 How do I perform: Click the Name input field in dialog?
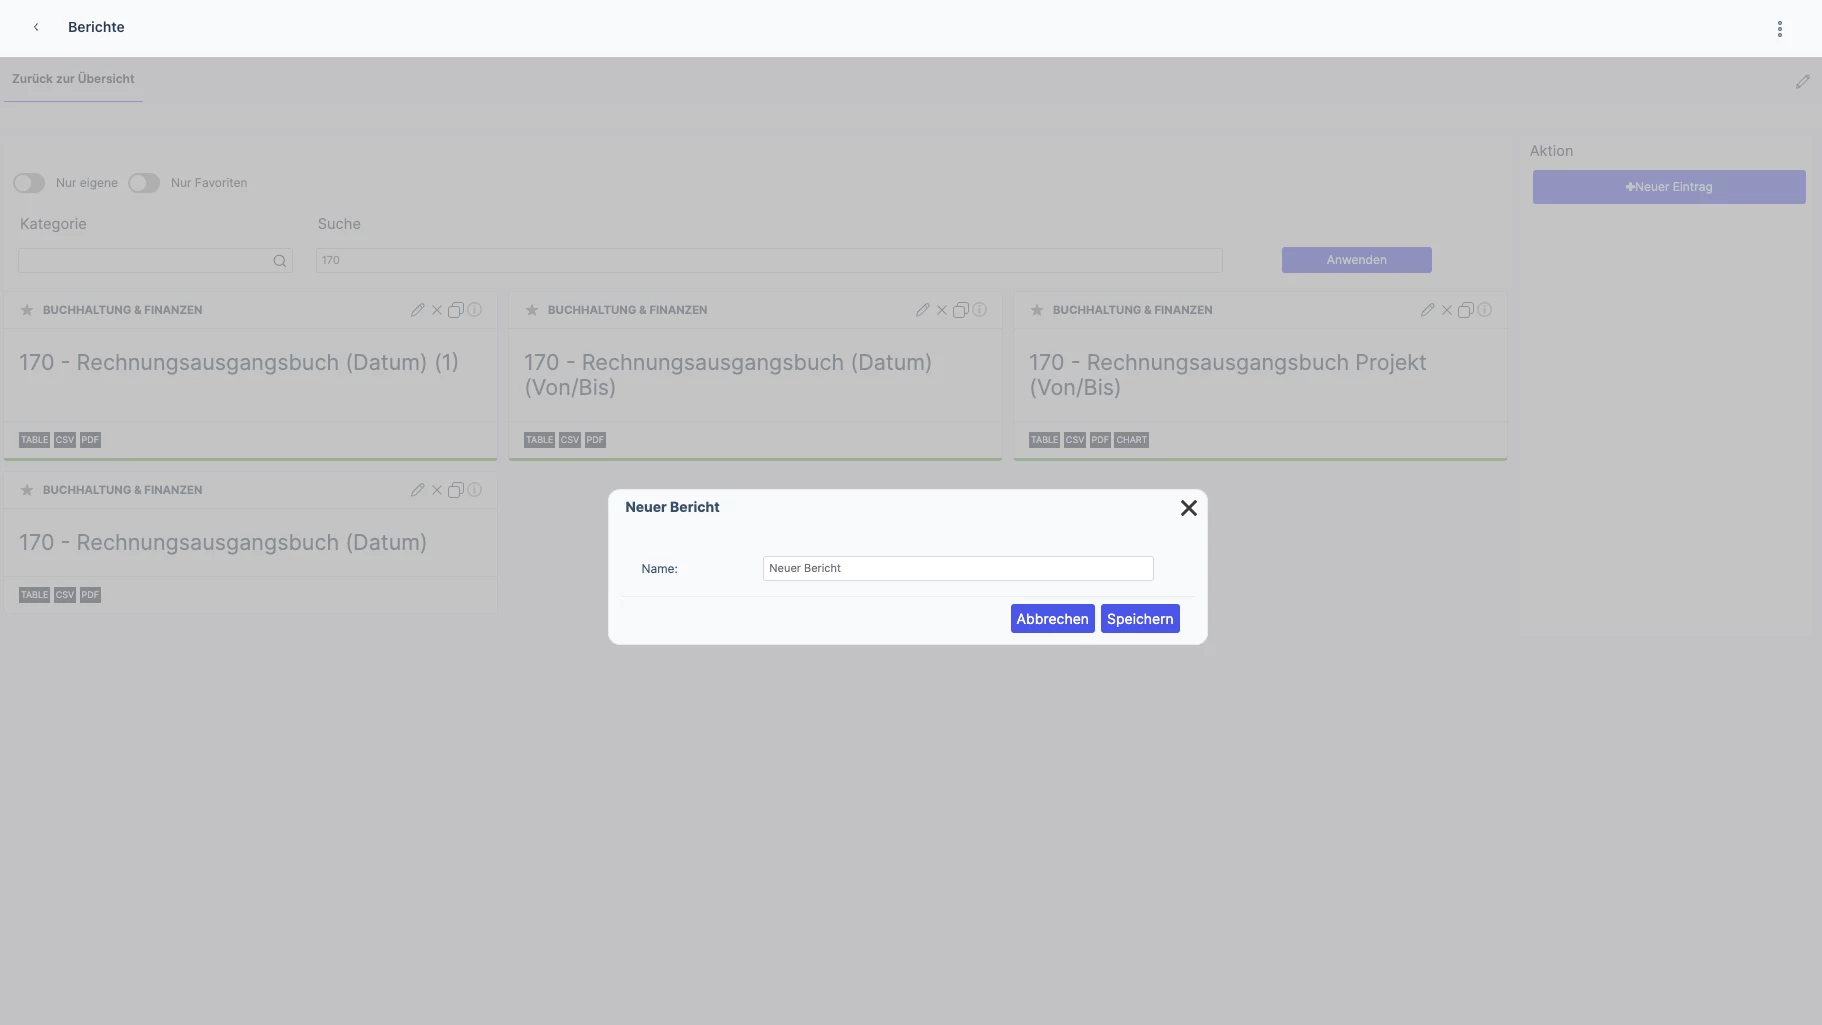pyautogui.click(x=958, y=568)
